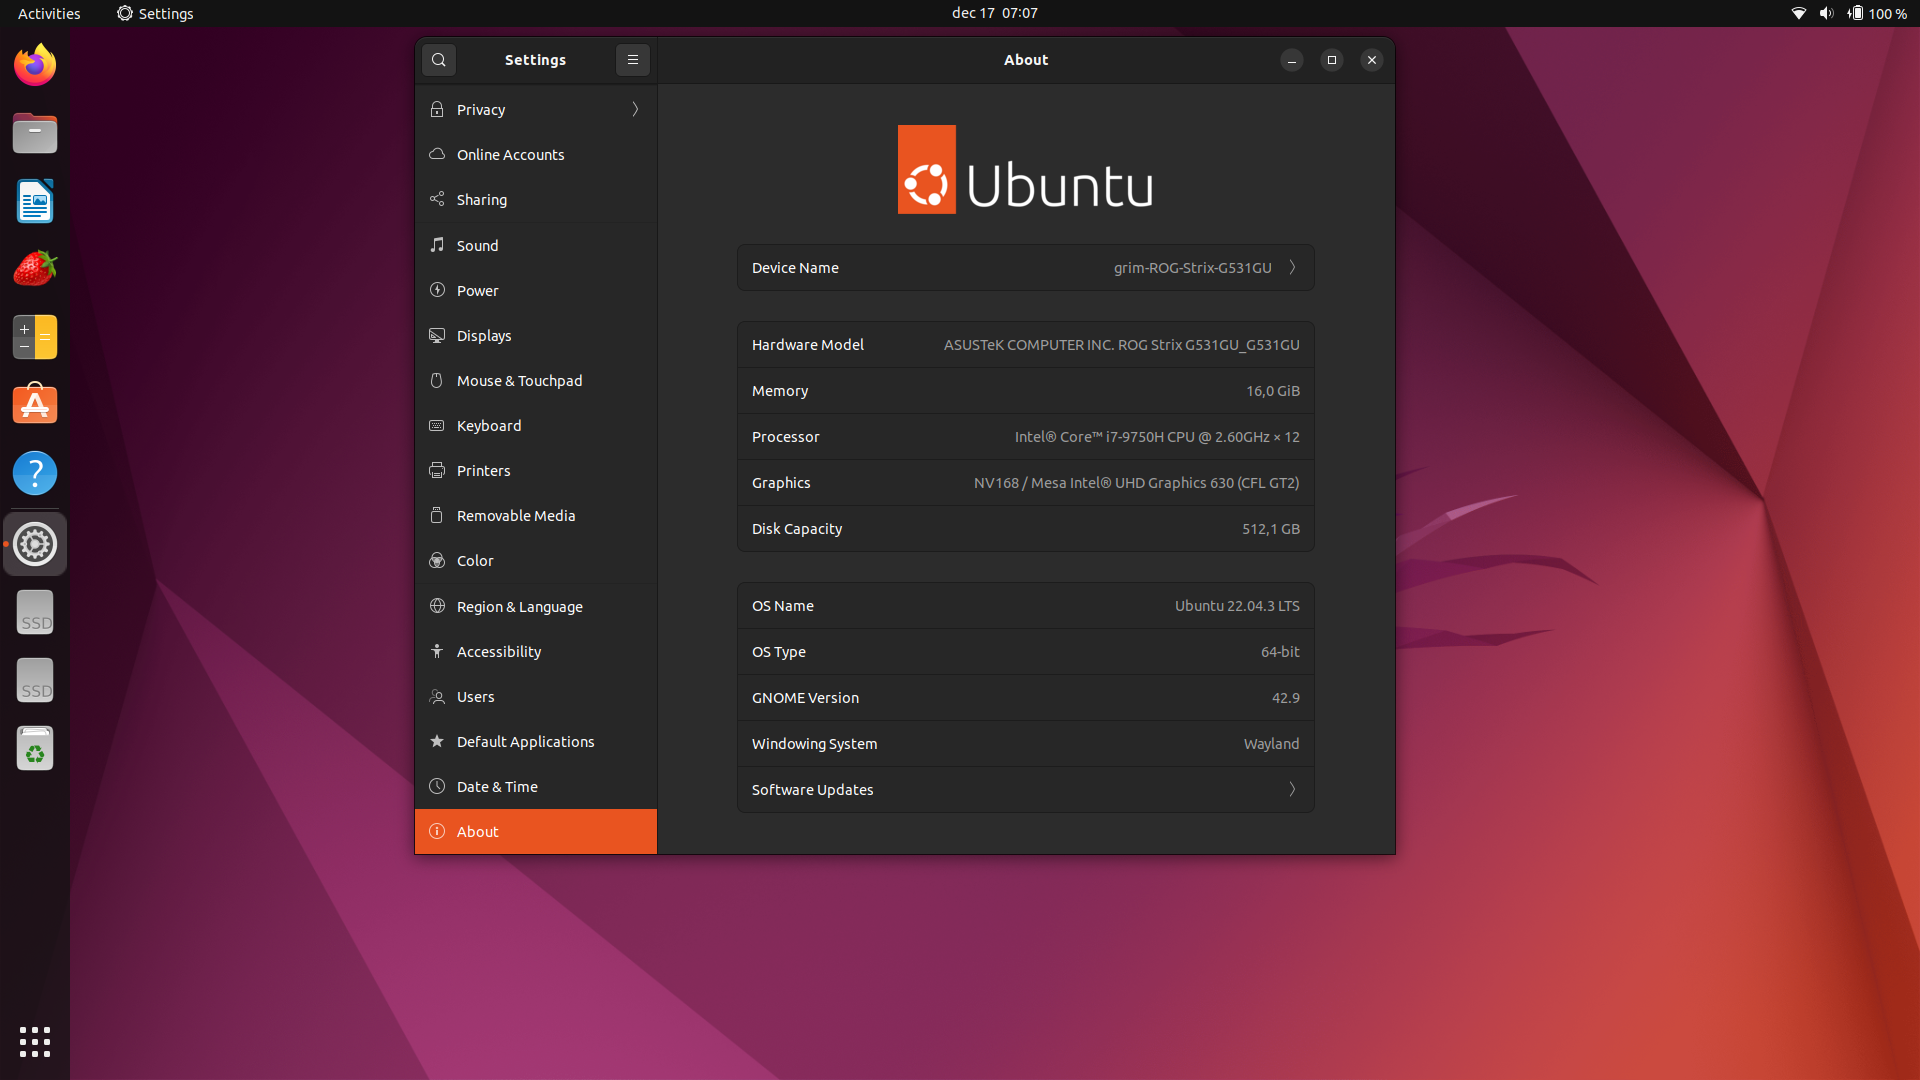Select Users in the sidebar
1920x1080 pixels.
pyautogui.click(x=536, y=696)
